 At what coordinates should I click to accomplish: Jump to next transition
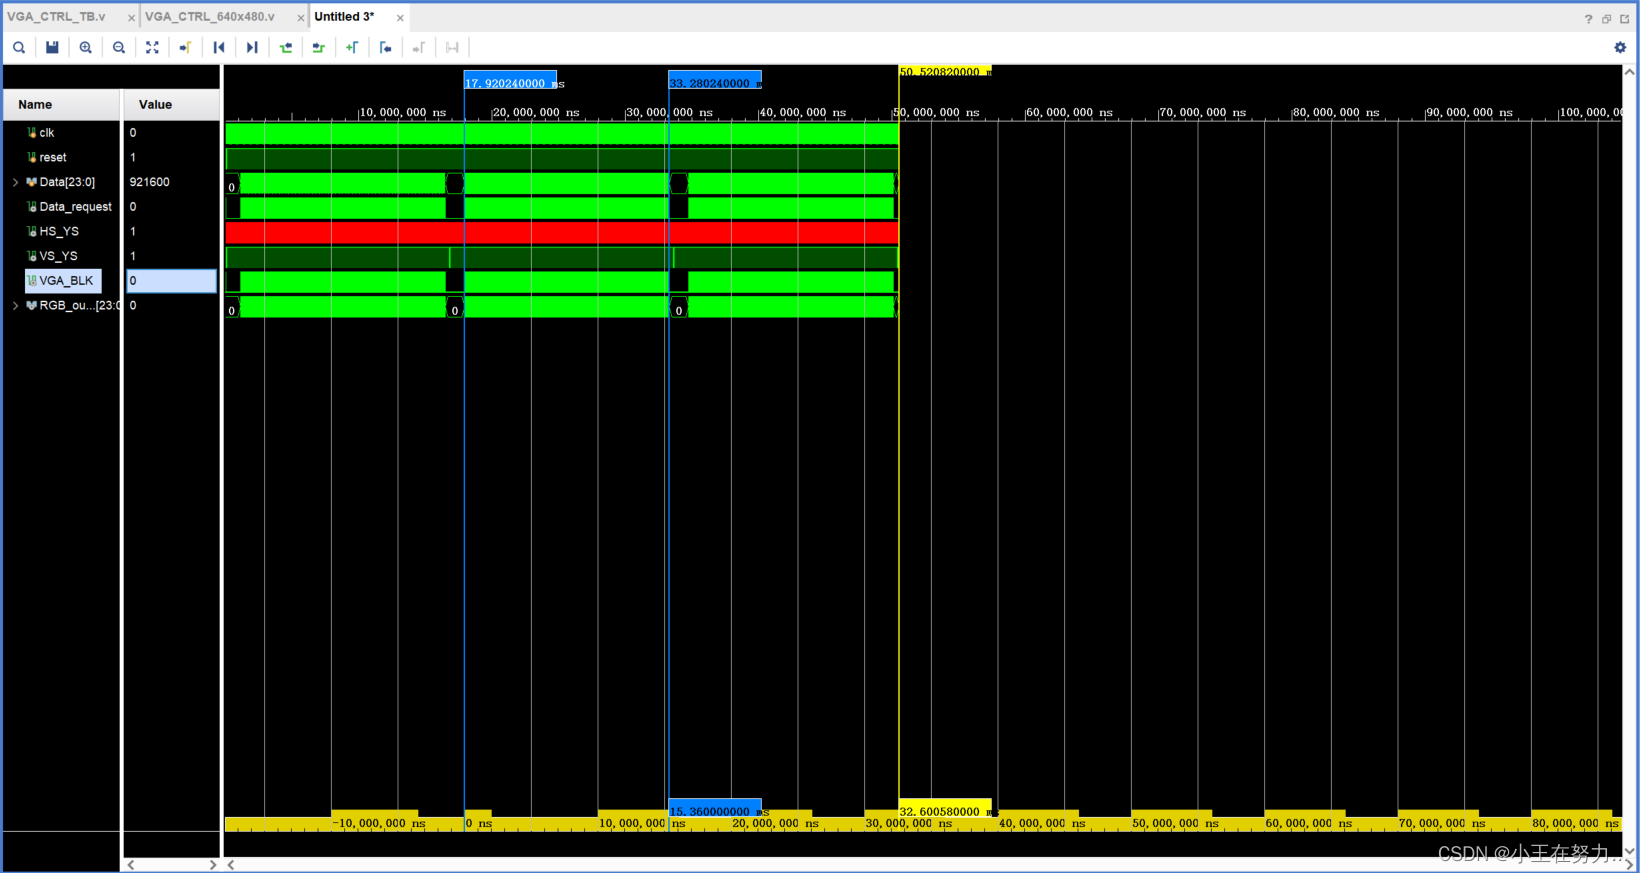point(319,47)
